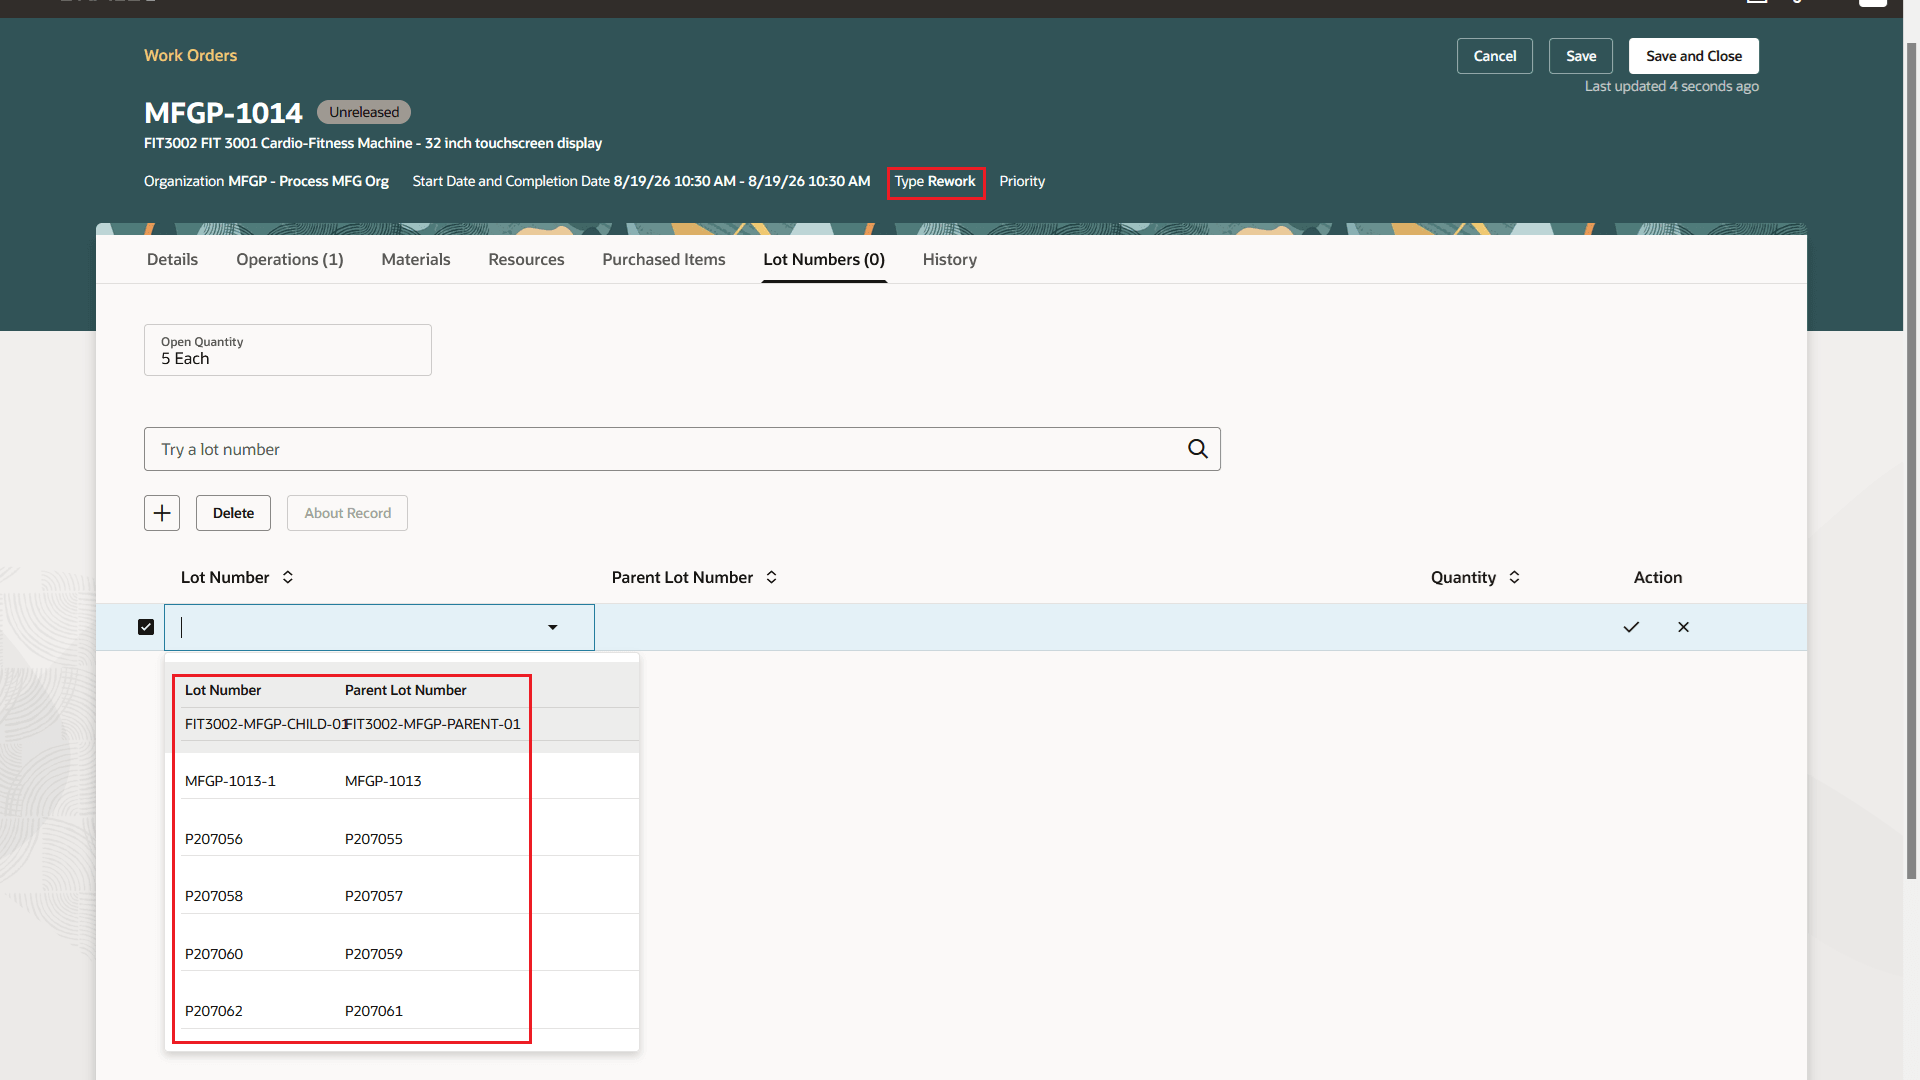Sort by Parent Lot Number column arrows
This screenshot has height=1080, width=1920.
coord(772,577)
